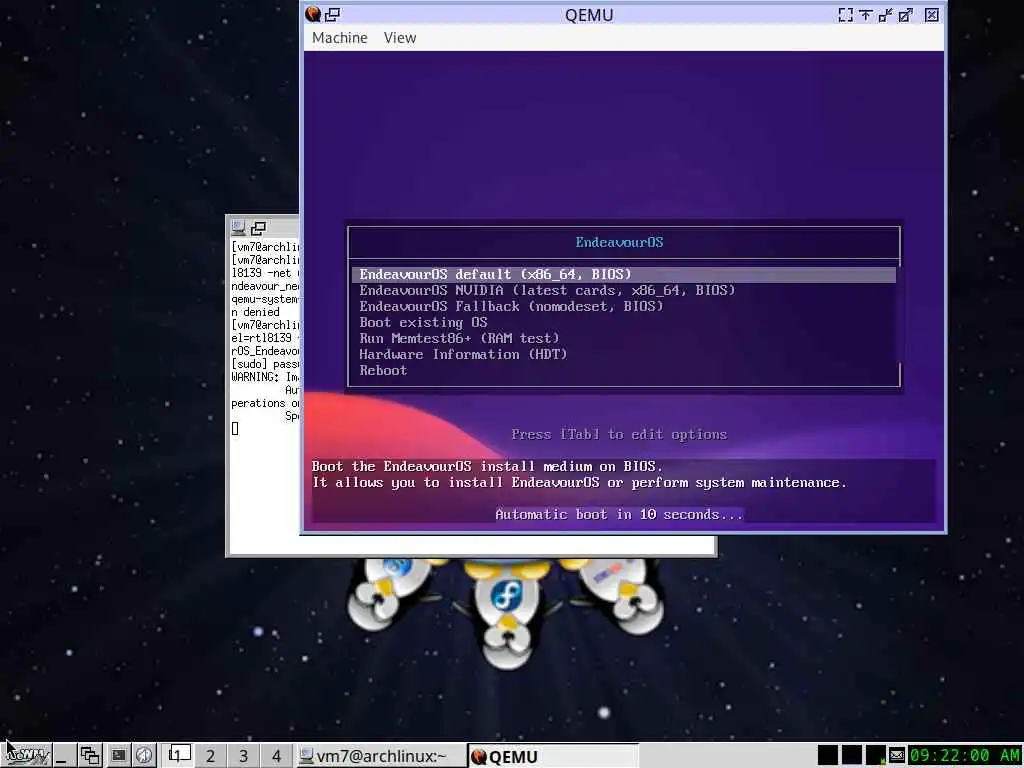Click the 'Press [Tab] to edit options' hint
The height and width of the screenshot is (768, 1024).
[x=619, y=434]
